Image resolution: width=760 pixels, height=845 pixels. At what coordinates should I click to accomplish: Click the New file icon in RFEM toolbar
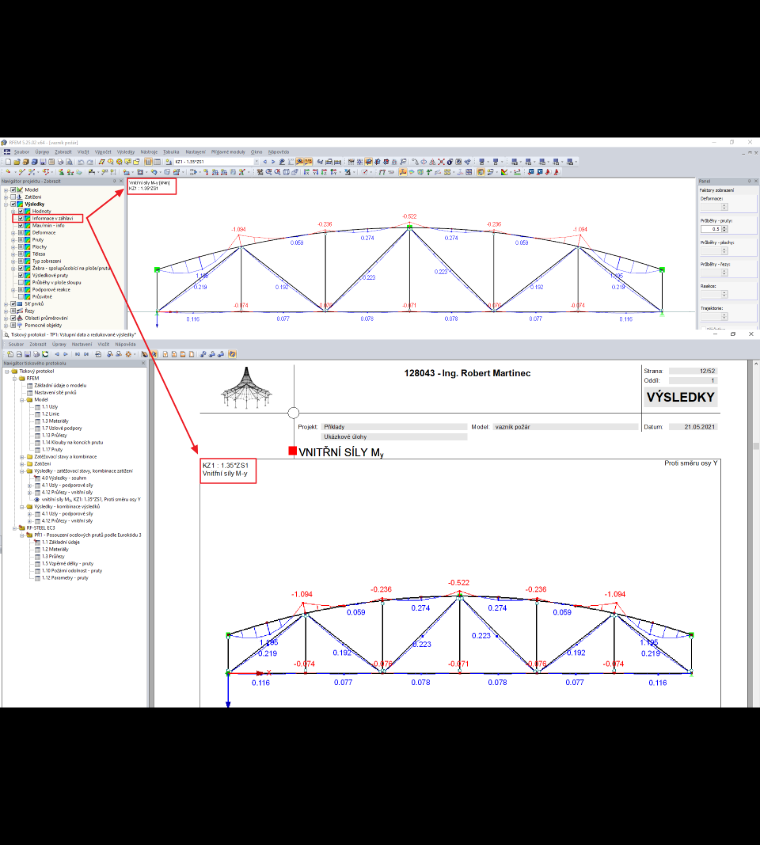[x=8, y=162]
